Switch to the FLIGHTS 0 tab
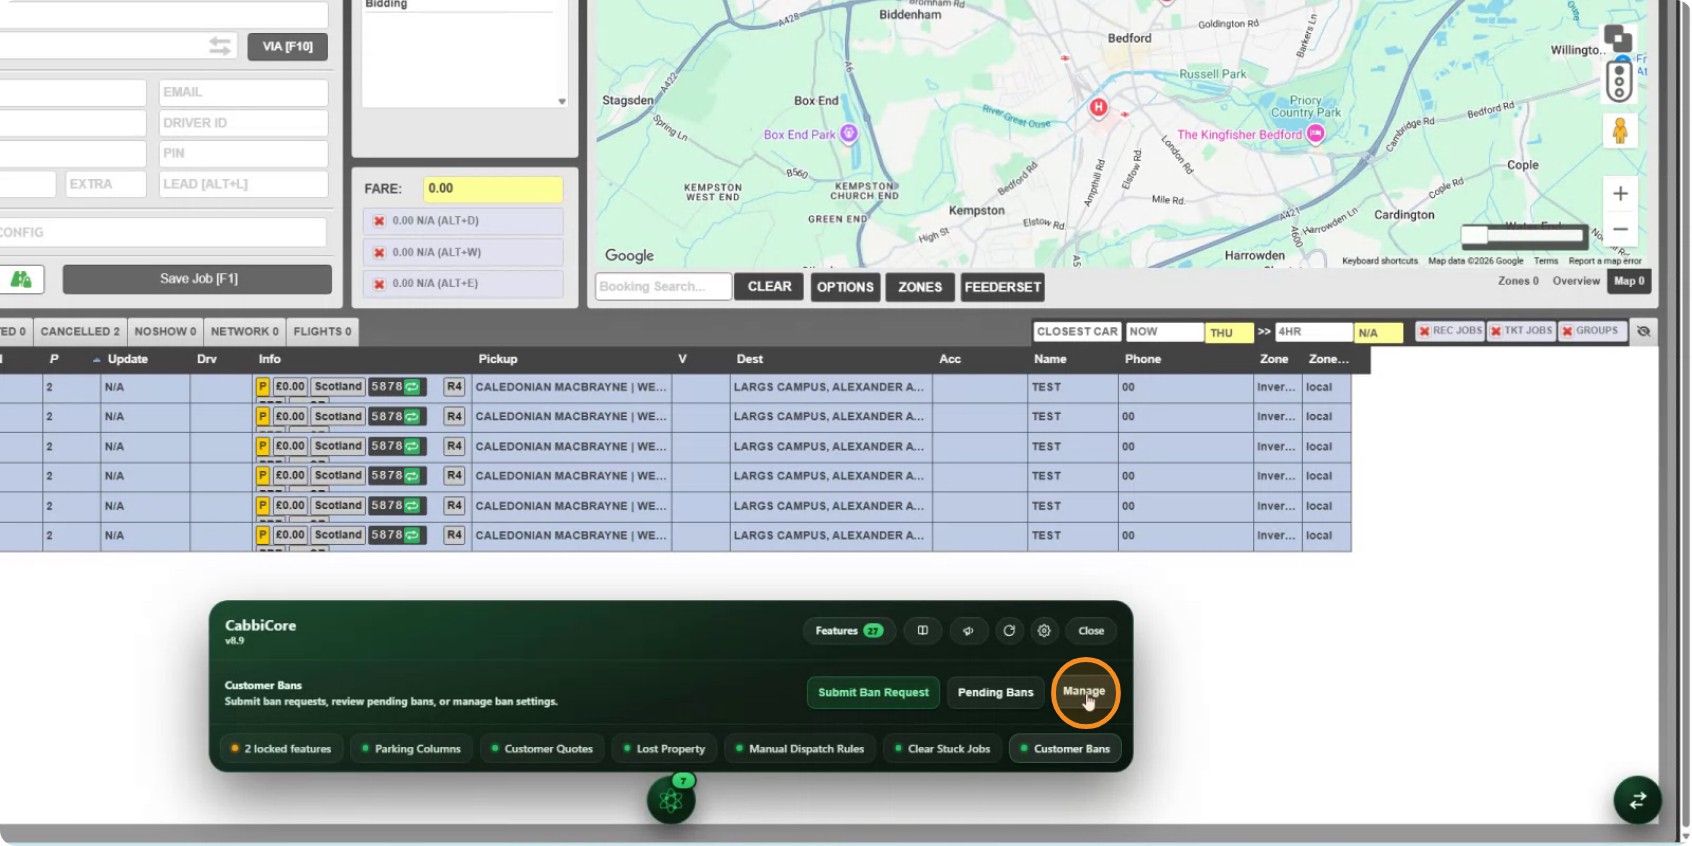The image size is (1692, 846). click(322, 332)
